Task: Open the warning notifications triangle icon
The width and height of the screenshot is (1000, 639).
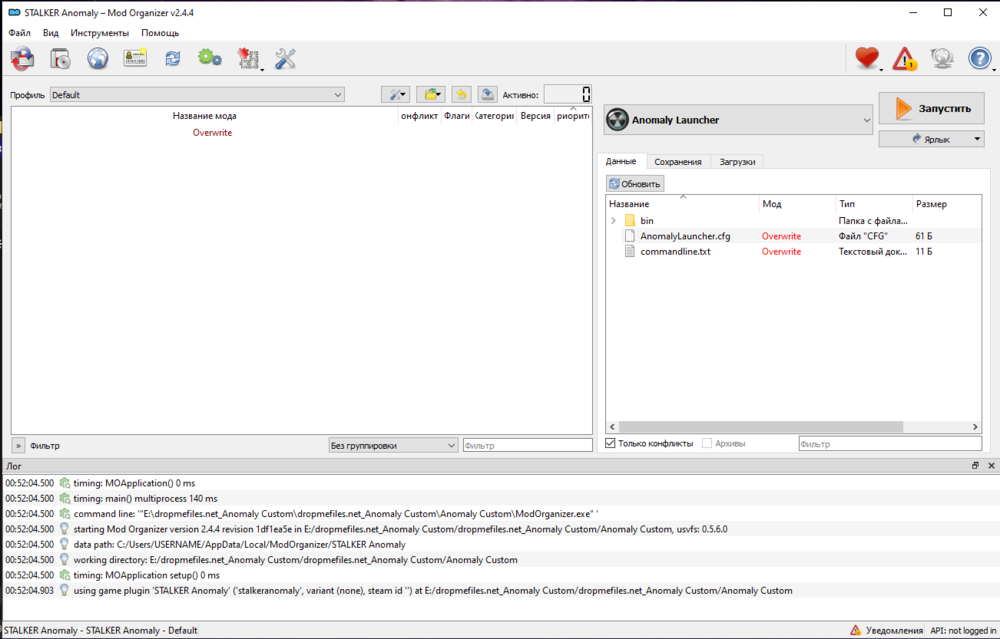Action: coord(904,59)
